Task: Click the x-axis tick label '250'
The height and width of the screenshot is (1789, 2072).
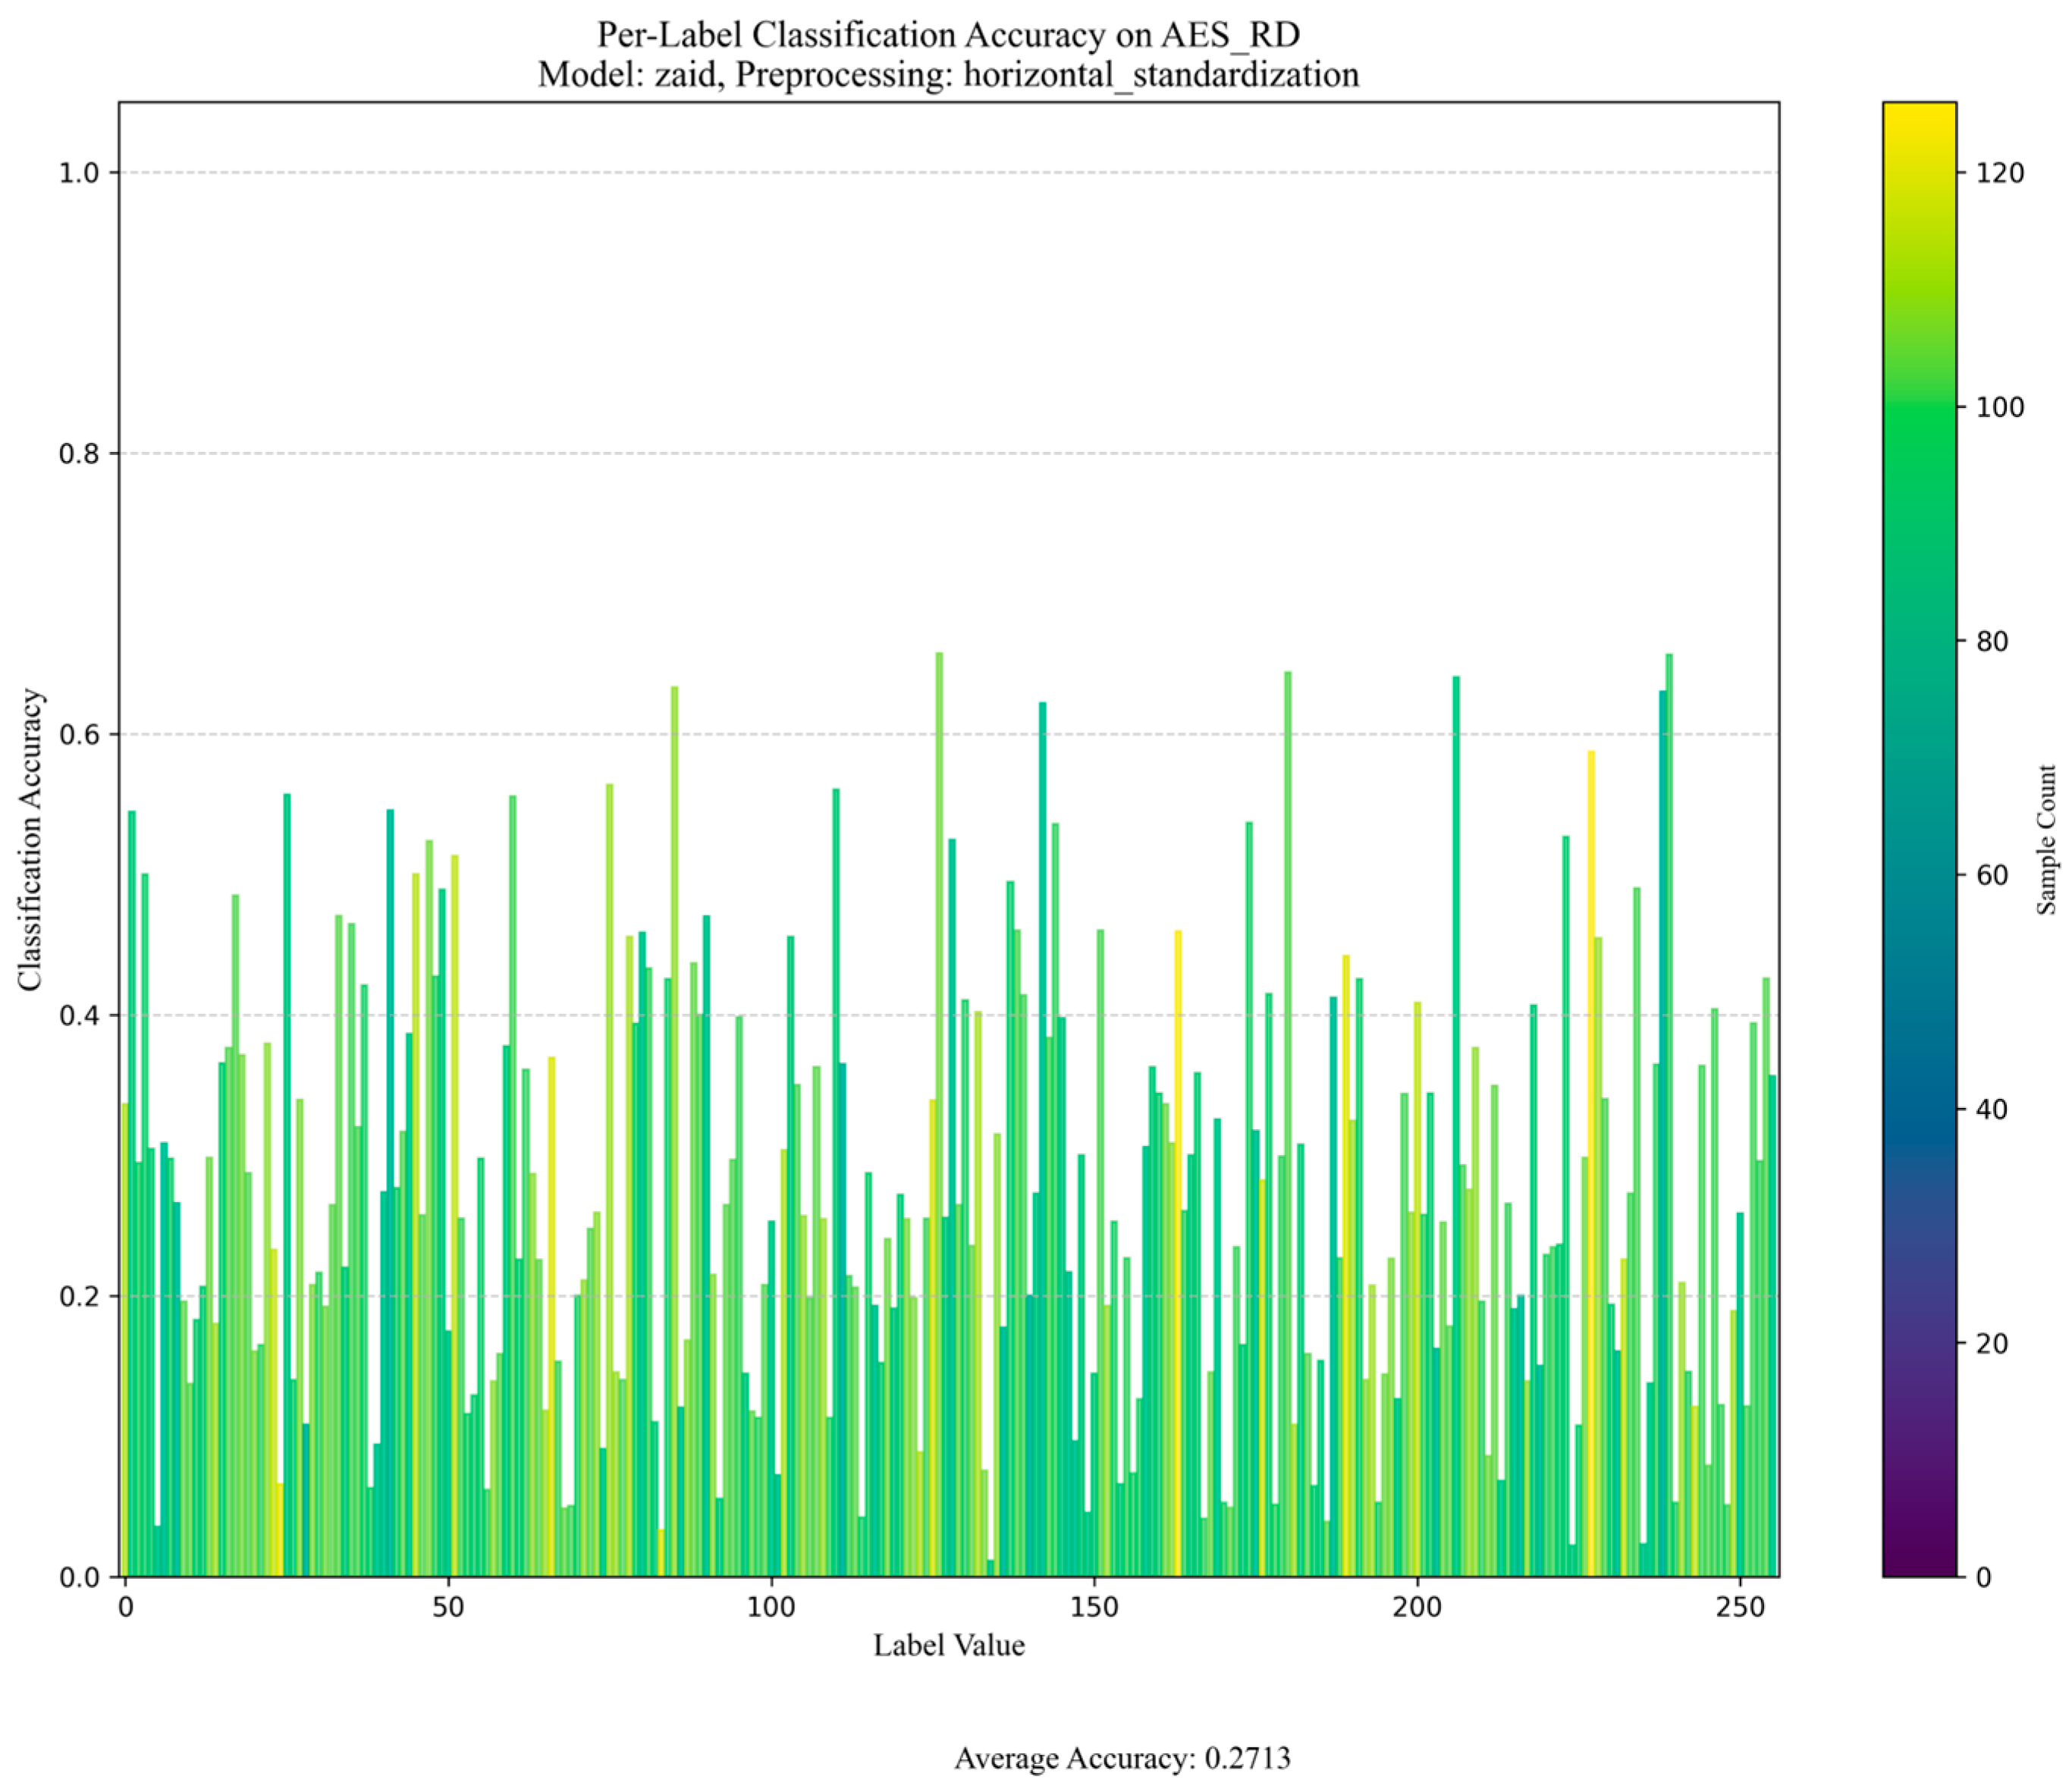Action: tap(1741, 1607)
